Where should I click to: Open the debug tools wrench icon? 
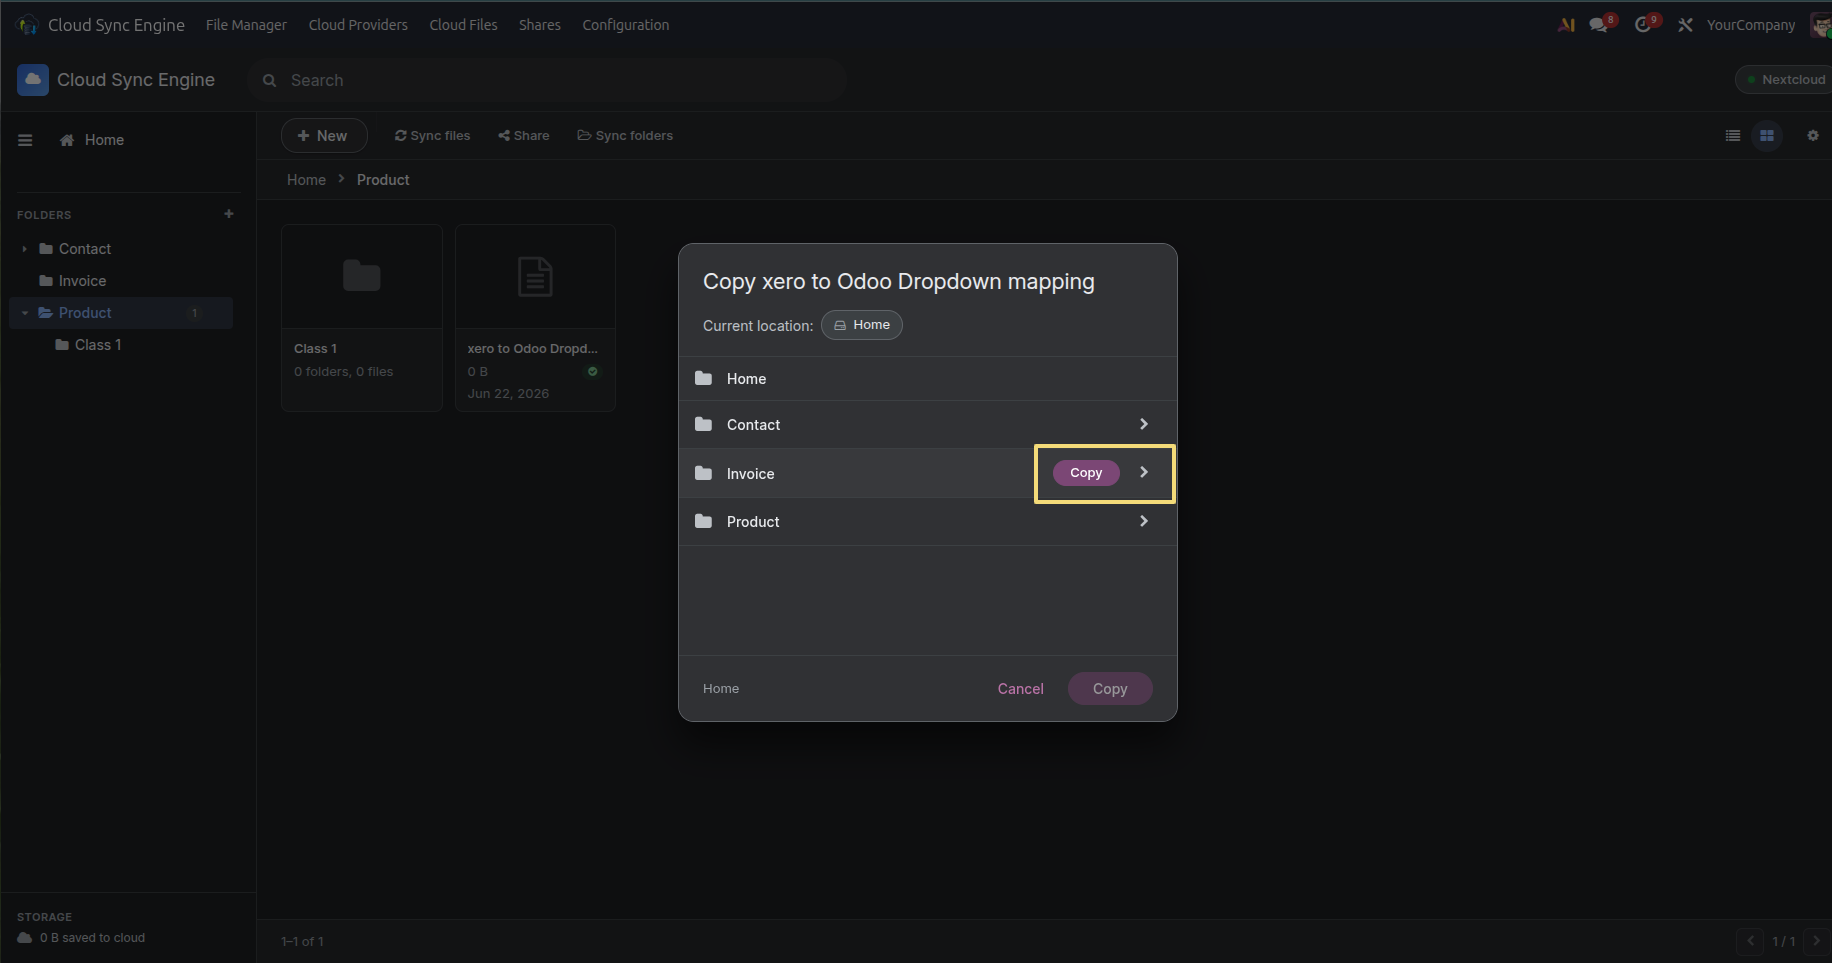click(x=1685, y=25)
